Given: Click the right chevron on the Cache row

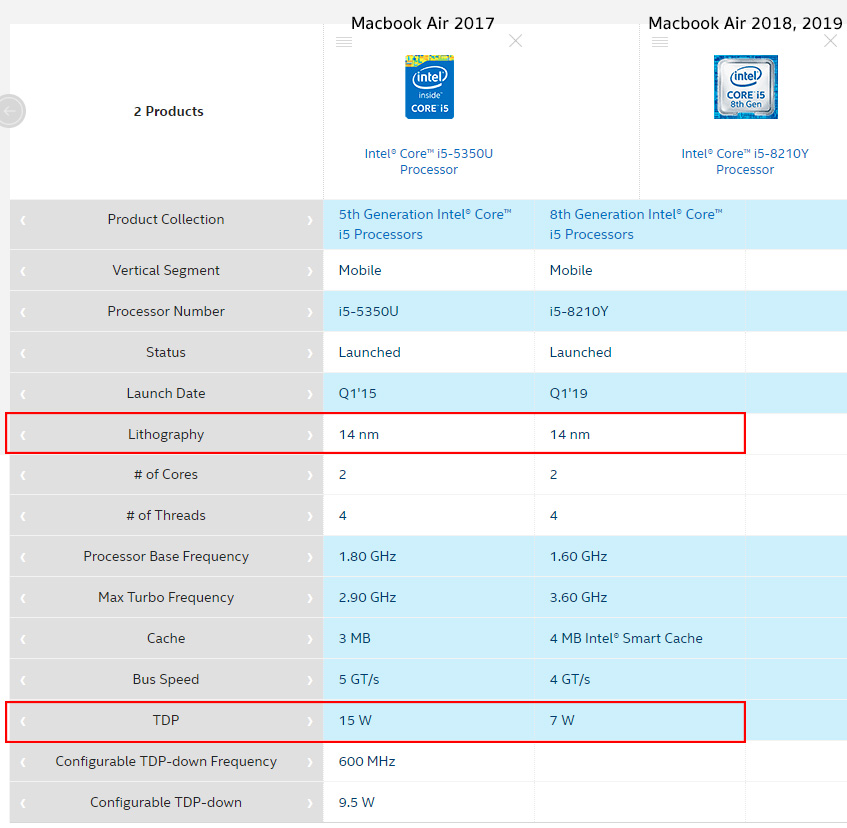Looking at the screenshot, I should (310, 639).
